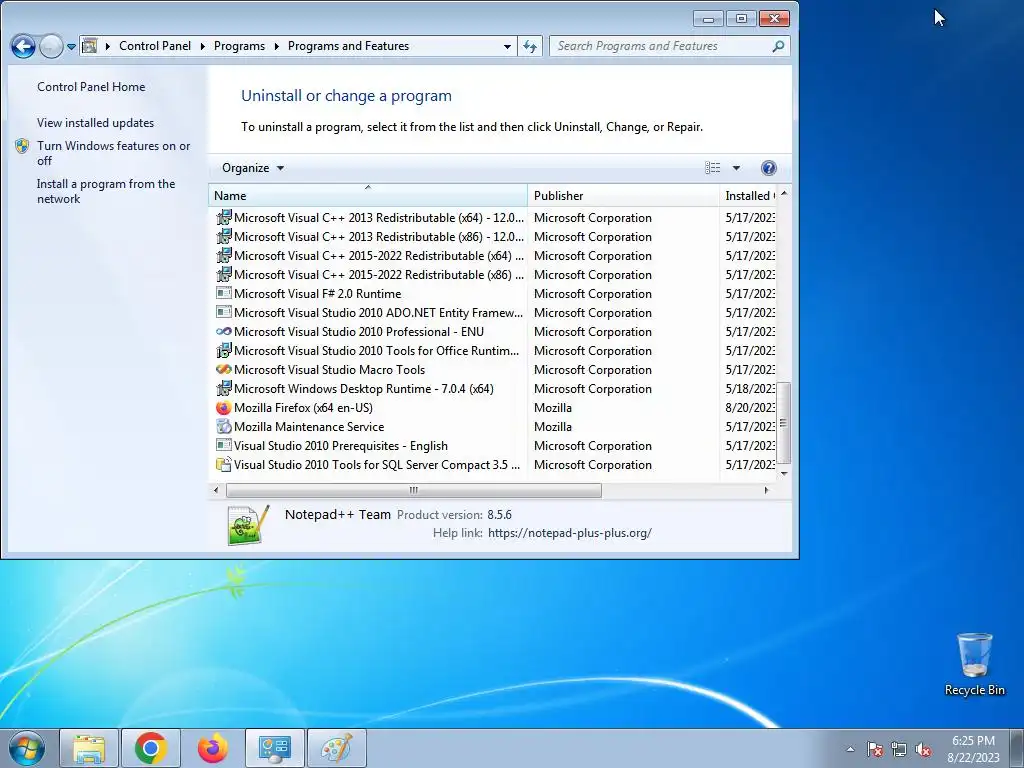Launch Google Chrome from taskbar
Screen dimensions: 1024x768
tap(151, 748)
